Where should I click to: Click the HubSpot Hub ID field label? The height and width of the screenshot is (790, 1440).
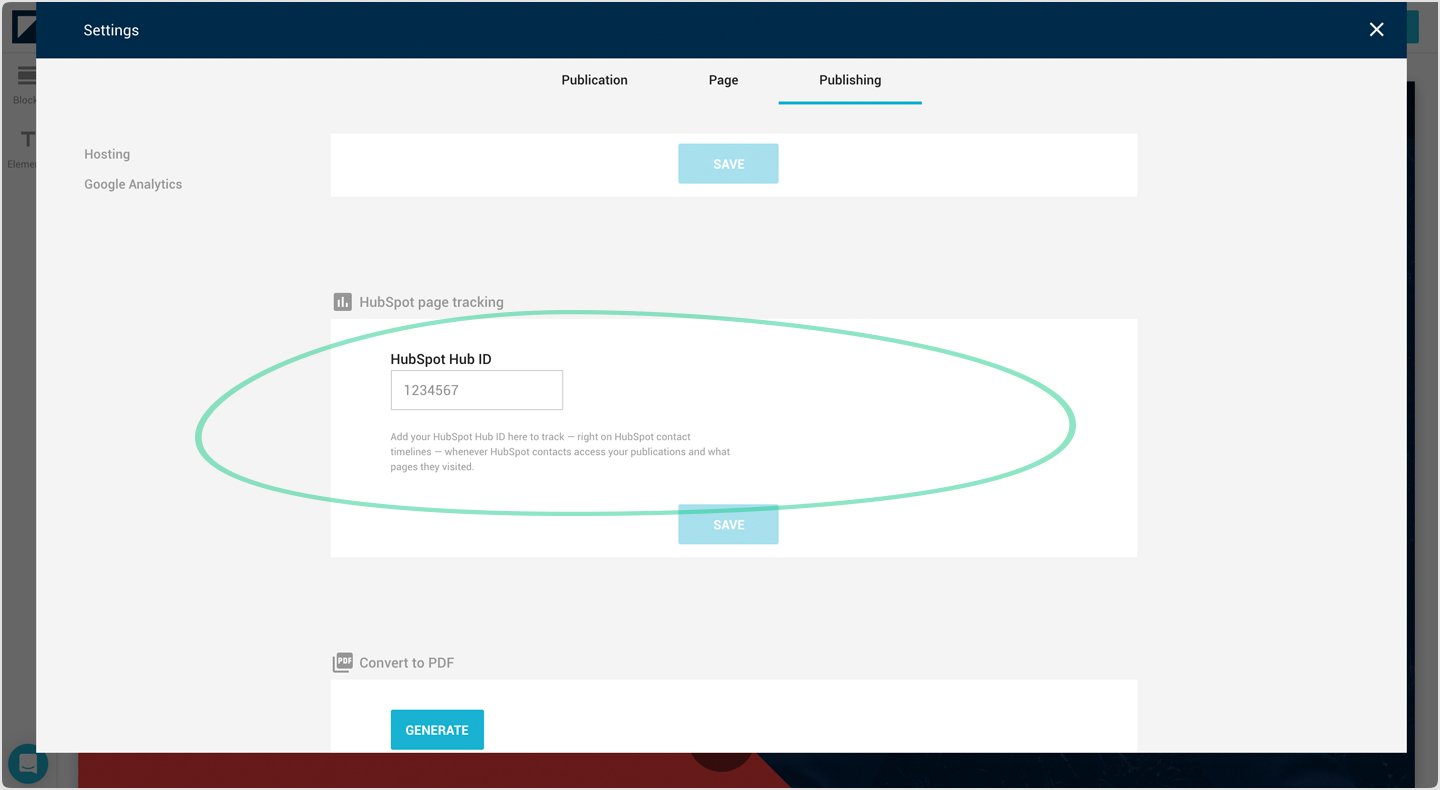coord(440,359)
